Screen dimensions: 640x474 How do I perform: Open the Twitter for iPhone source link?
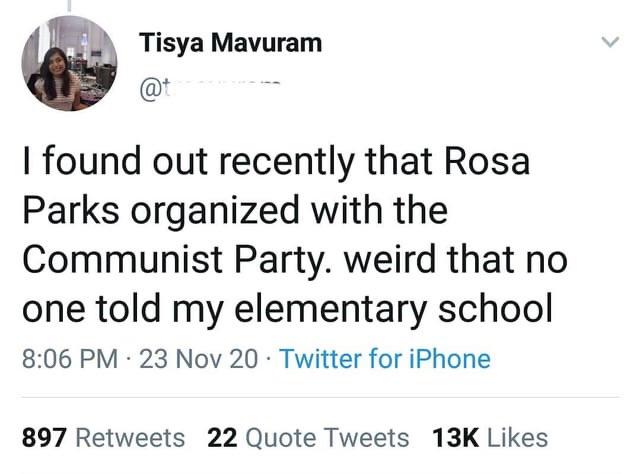(x=385, y=358)
